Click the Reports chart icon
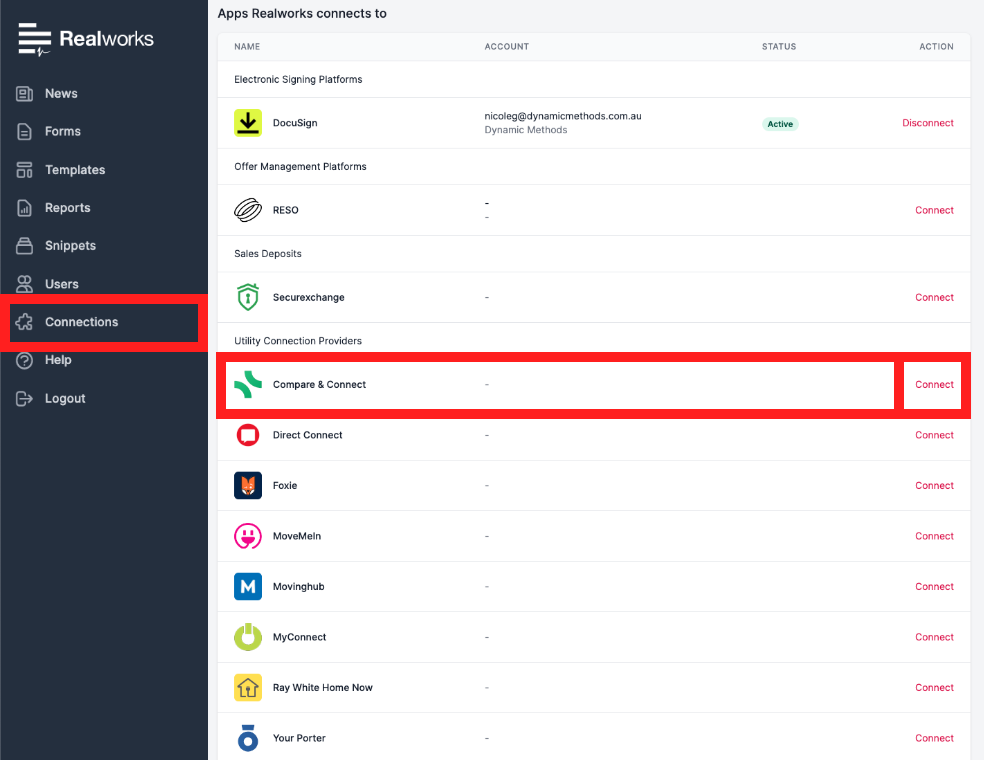The height and width of the screenshot is (760, 984). (x=24, y=208)
